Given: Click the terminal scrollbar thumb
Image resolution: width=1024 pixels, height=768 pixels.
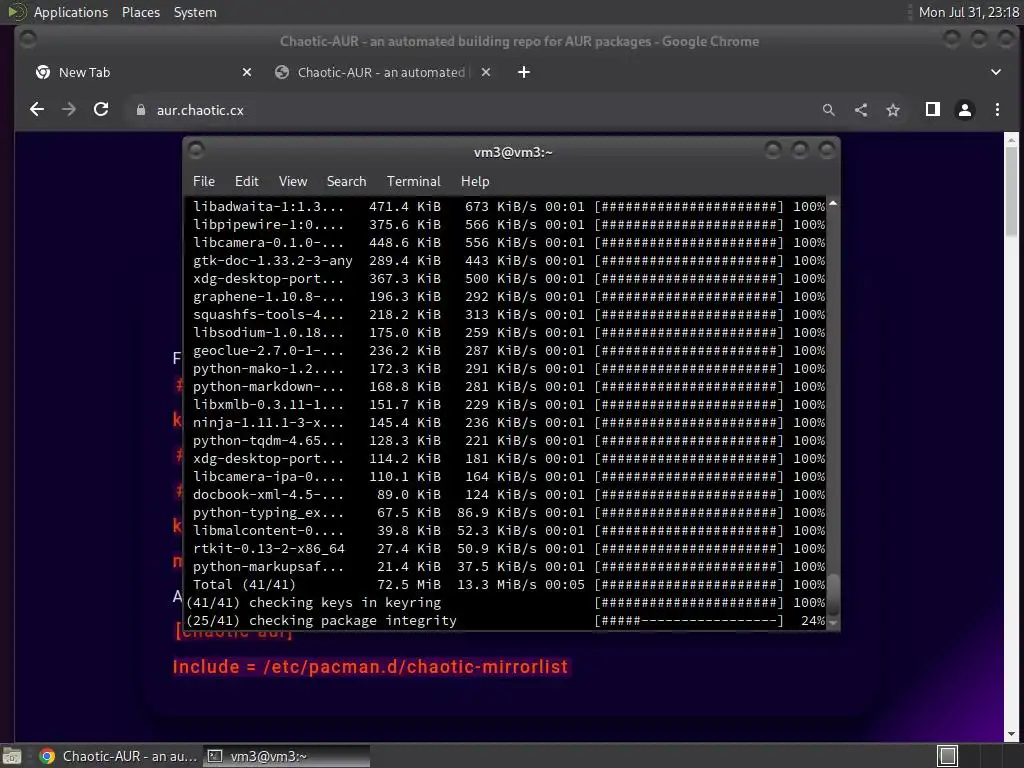Looking at the screenshot, I should (833, 594).
